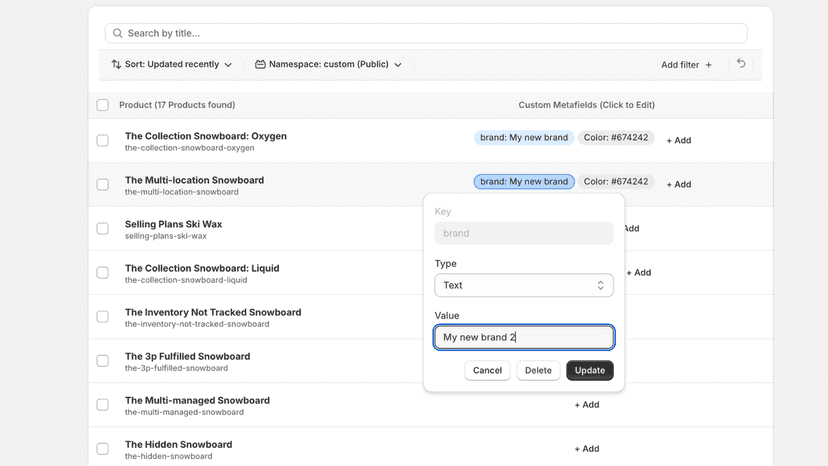Click The Collection Snowboard: Liquid title
This screenshot has height=466, width=828.
click(x=202, y=268)
